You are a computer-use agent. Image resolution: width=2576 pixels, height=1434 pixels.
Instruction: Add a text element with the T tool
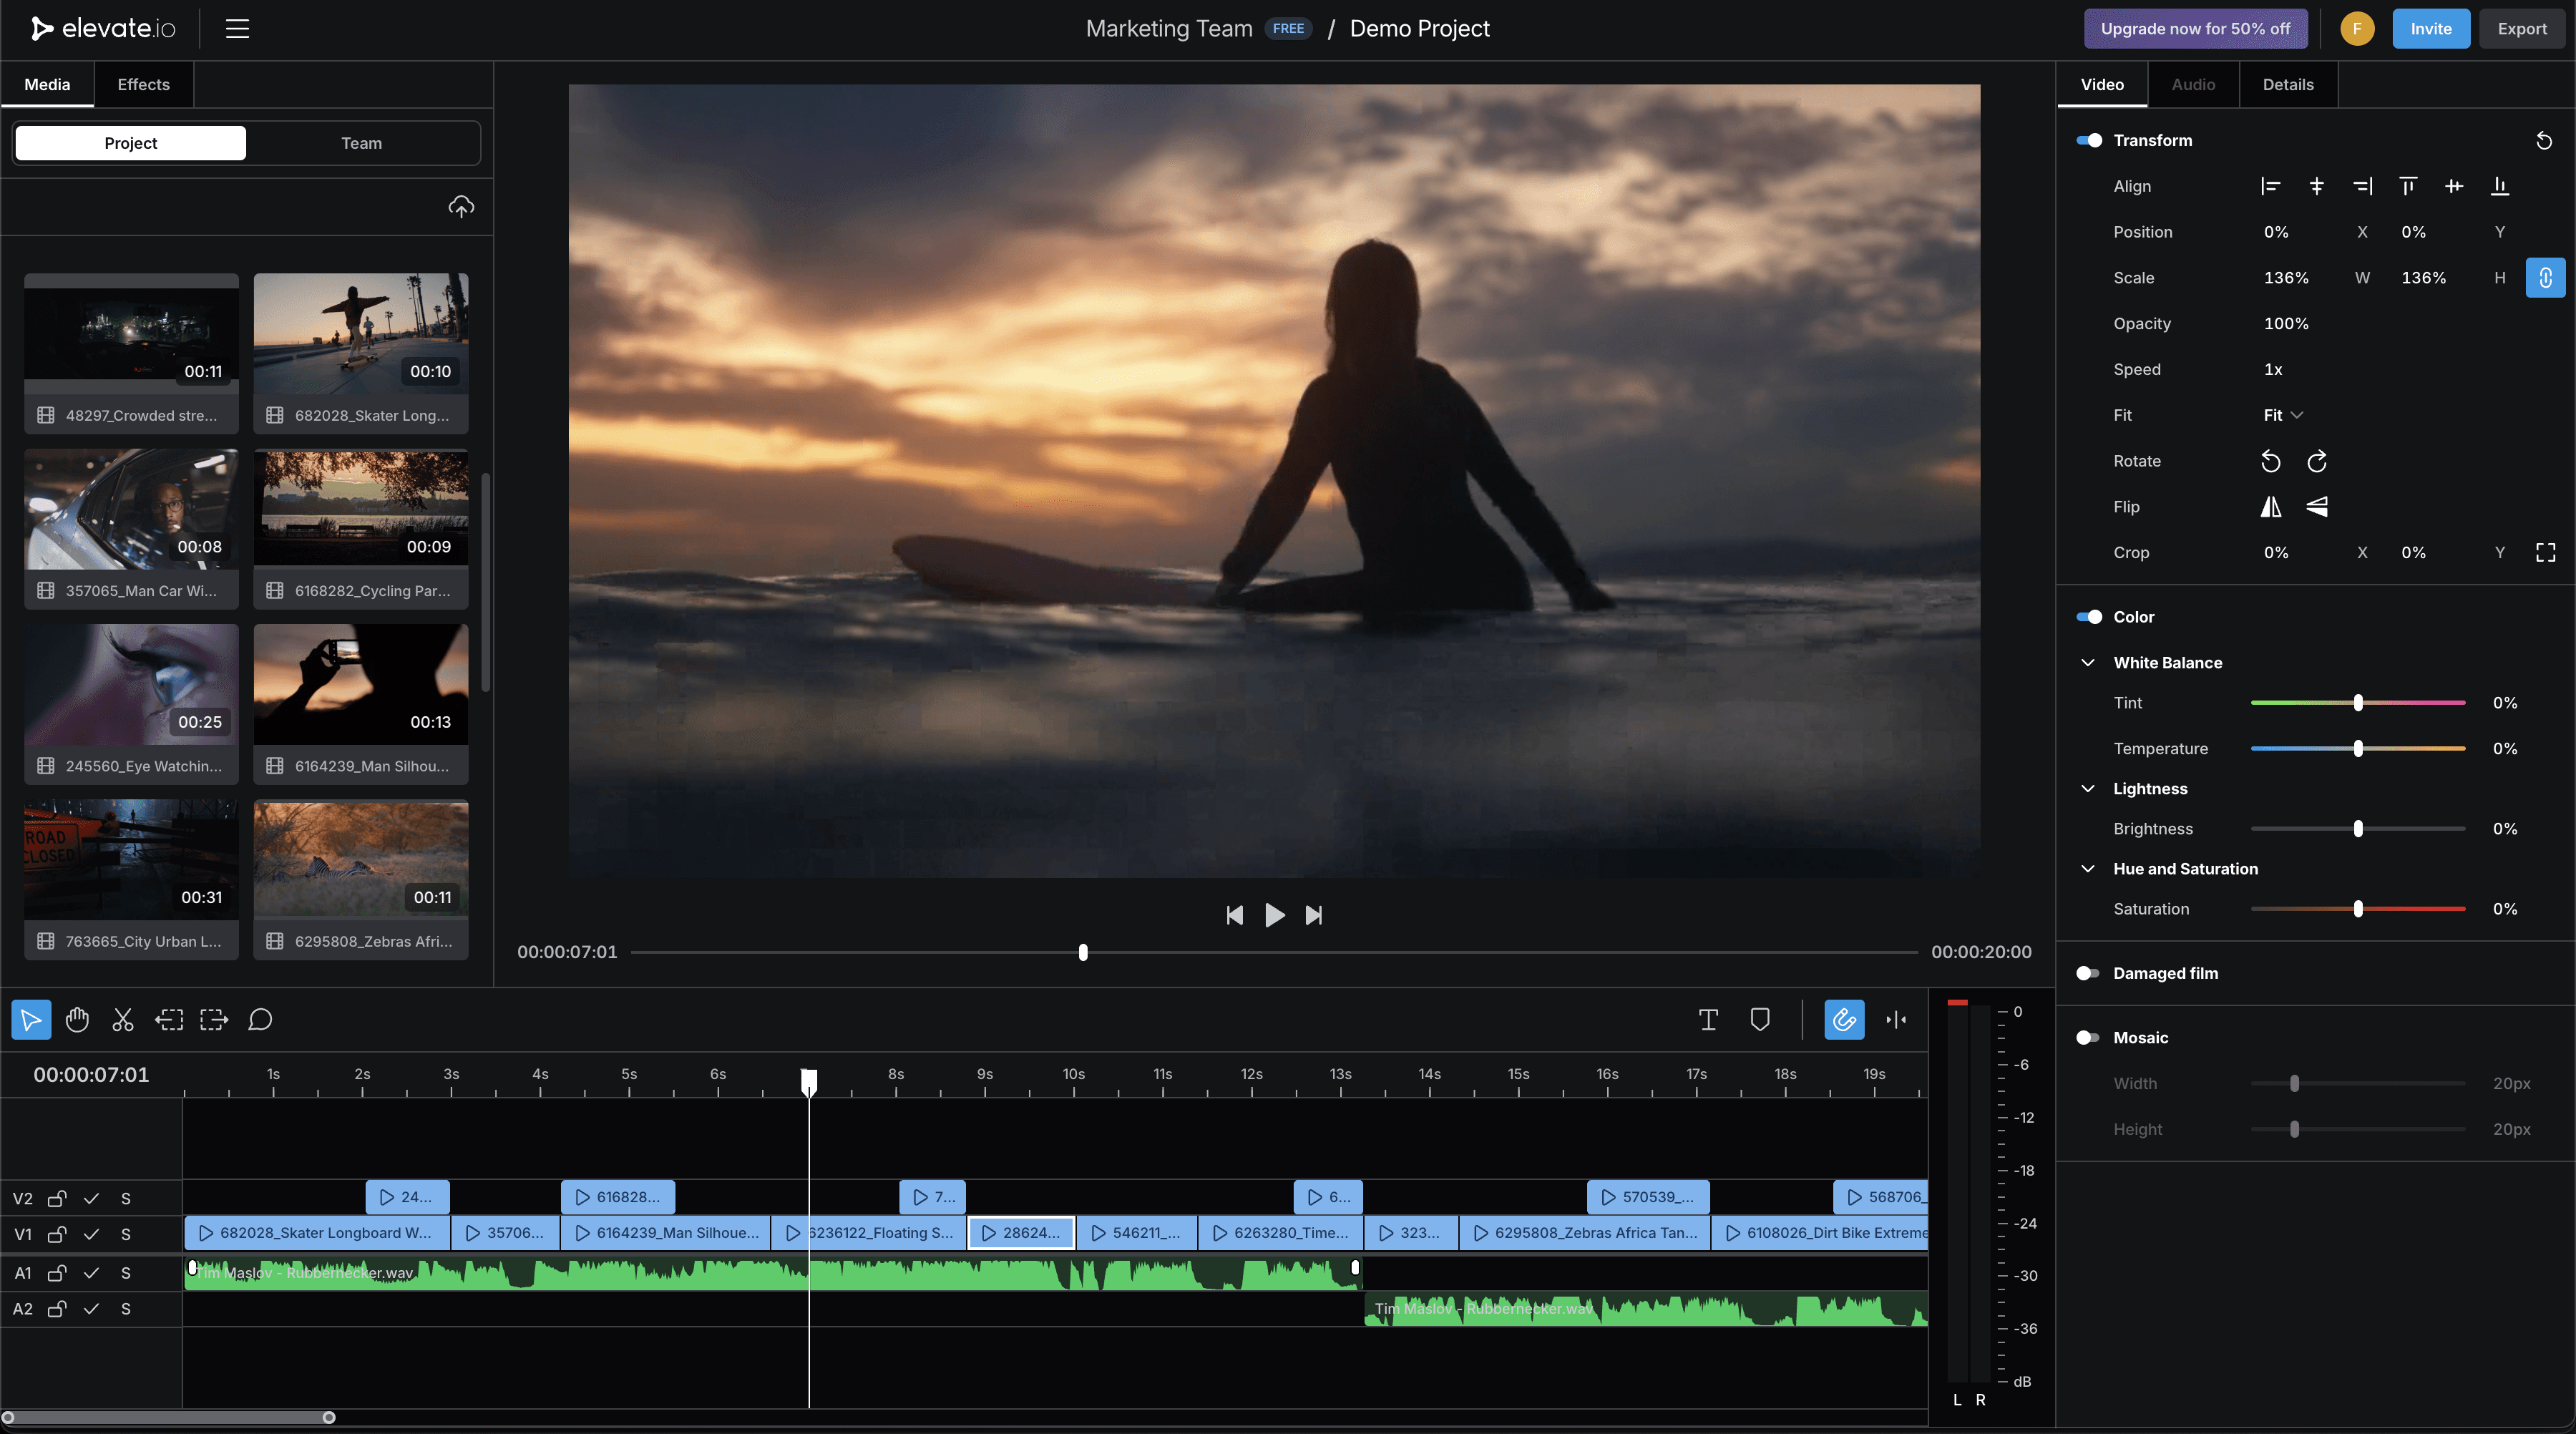pos(1708,1019)
